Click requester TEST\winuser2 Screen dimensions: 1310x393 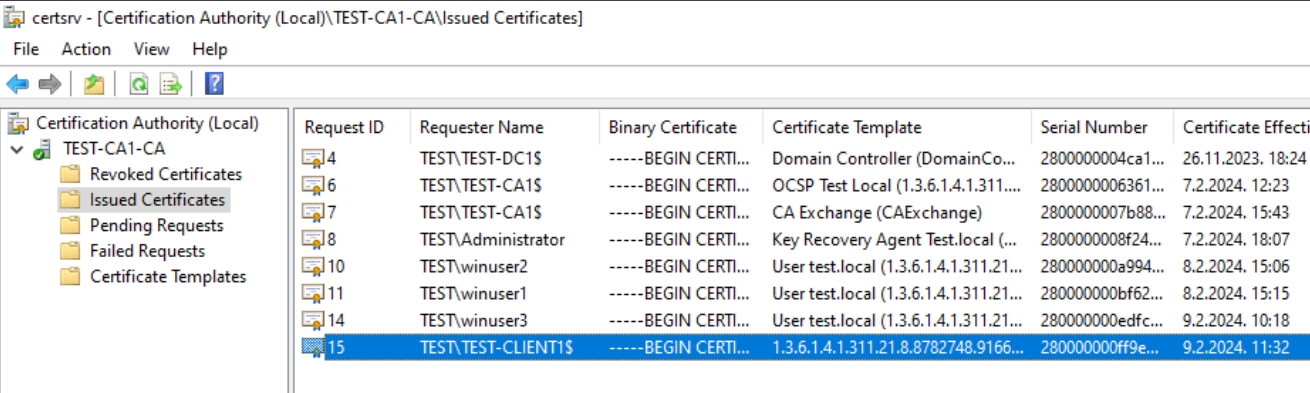coord(473,266)
